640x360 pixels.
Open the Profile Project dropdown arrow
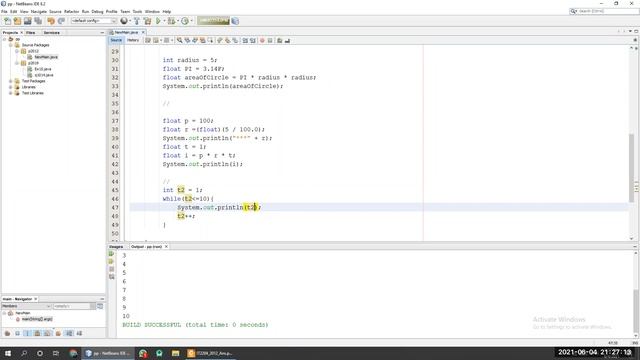[191, 21]
